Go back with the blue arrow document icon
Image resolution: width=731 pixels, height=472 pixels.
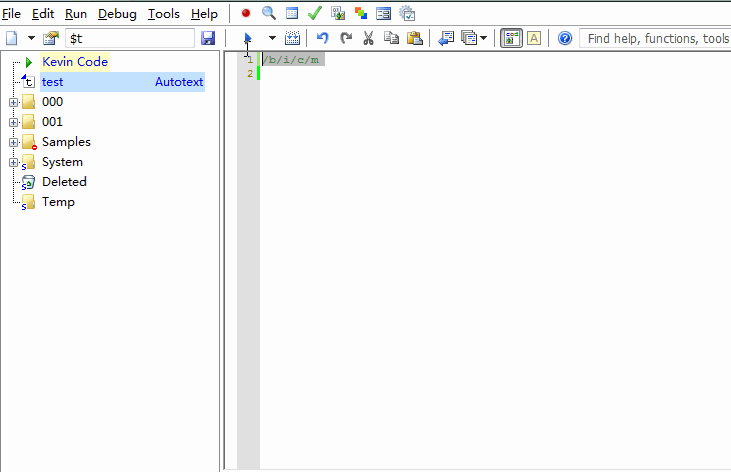pyautogui.click(x=446, y=38)
